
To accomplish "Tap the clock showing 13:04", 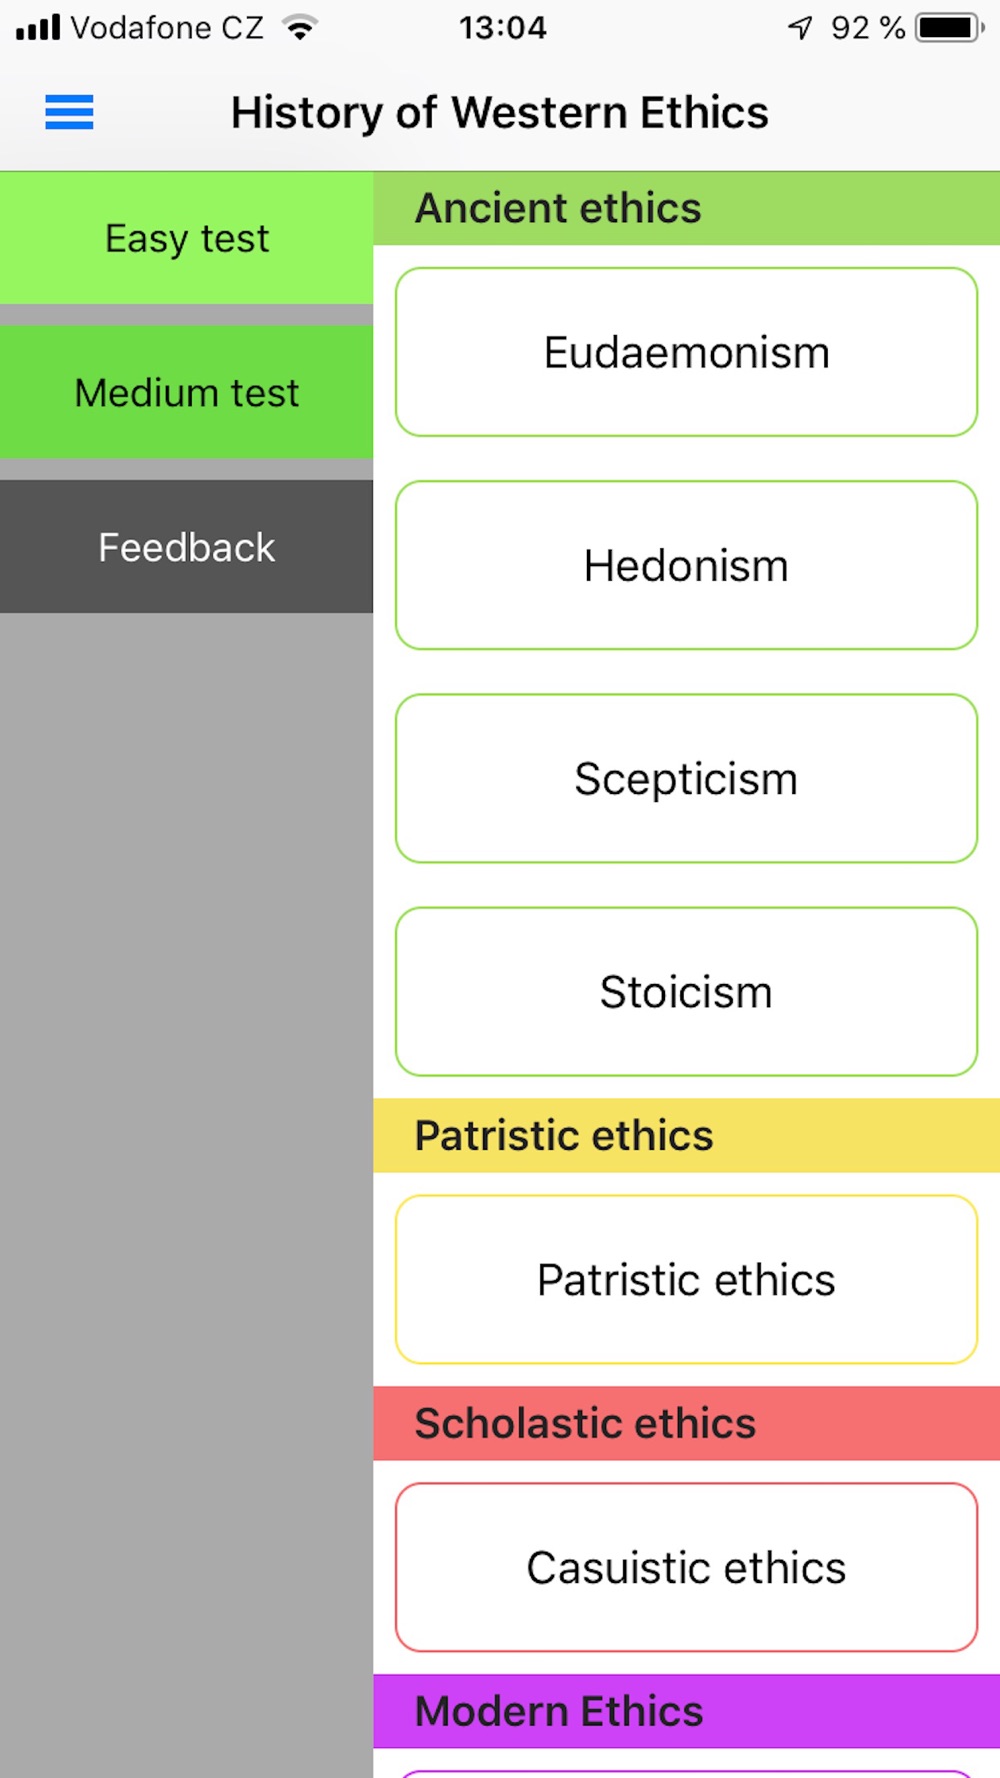I will pos(503,27).
